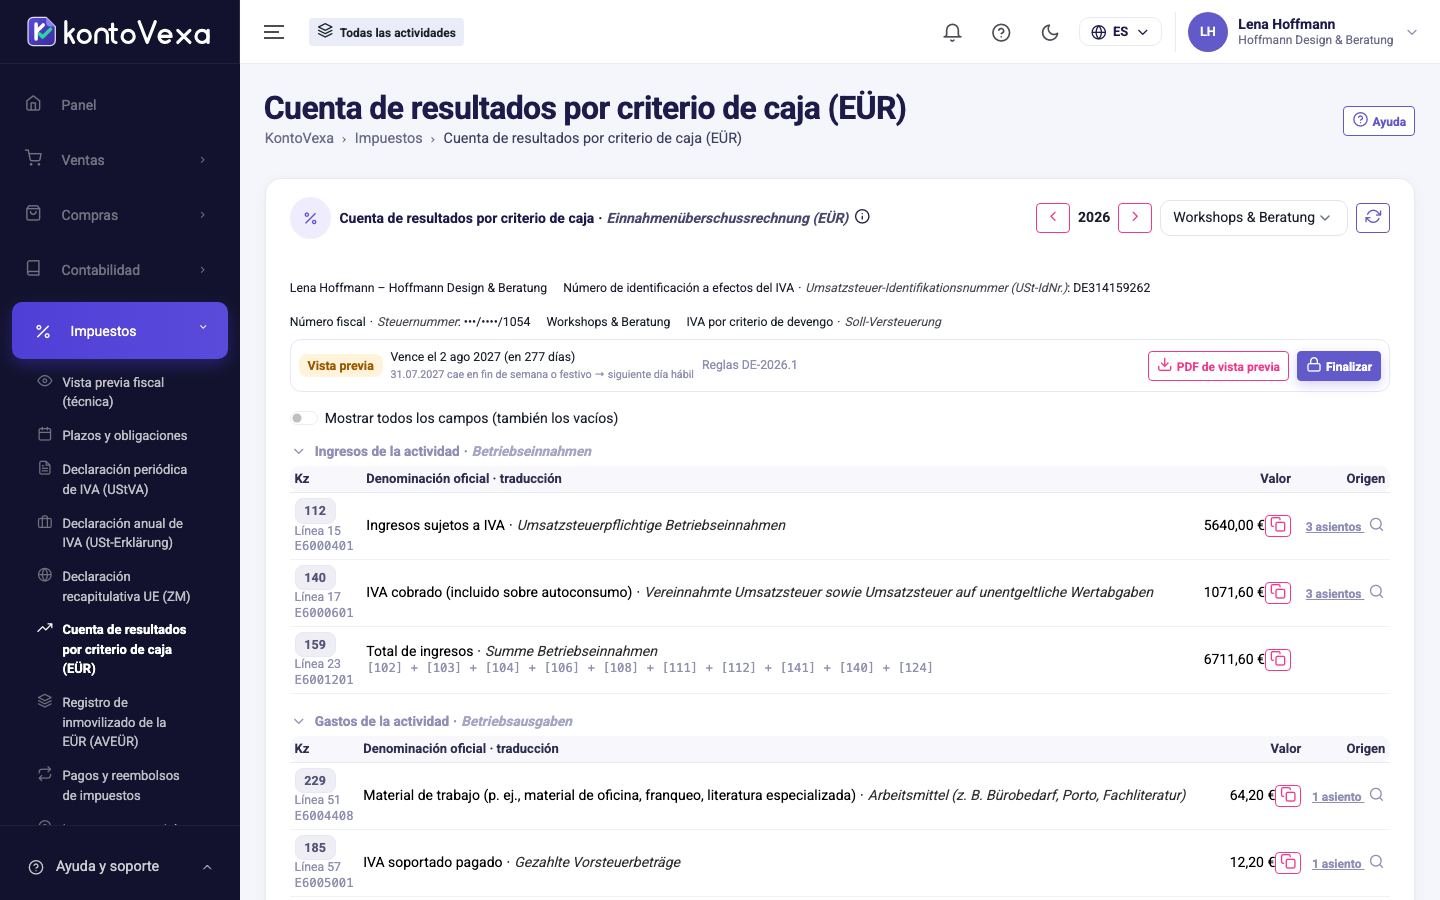
Task: Go to previous year from 2026
Action: click(x=1053, y=217)
